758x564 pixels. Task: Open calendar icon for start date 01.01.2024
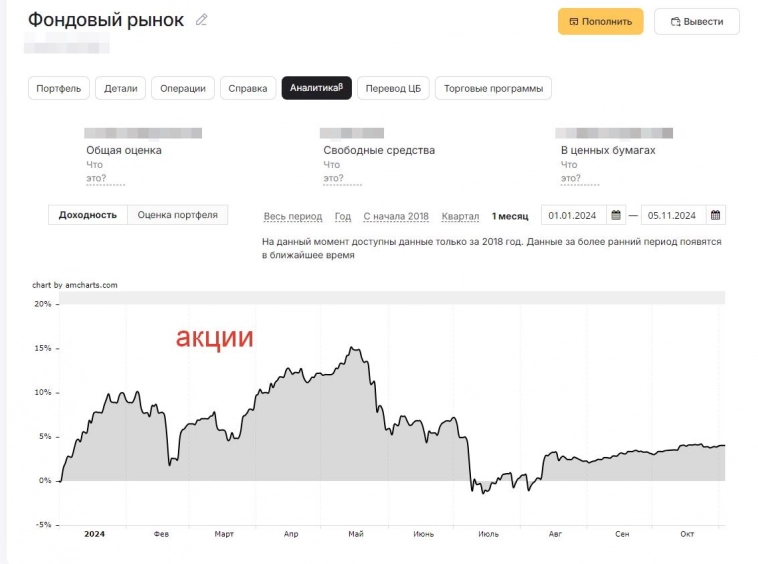point(617,215)
